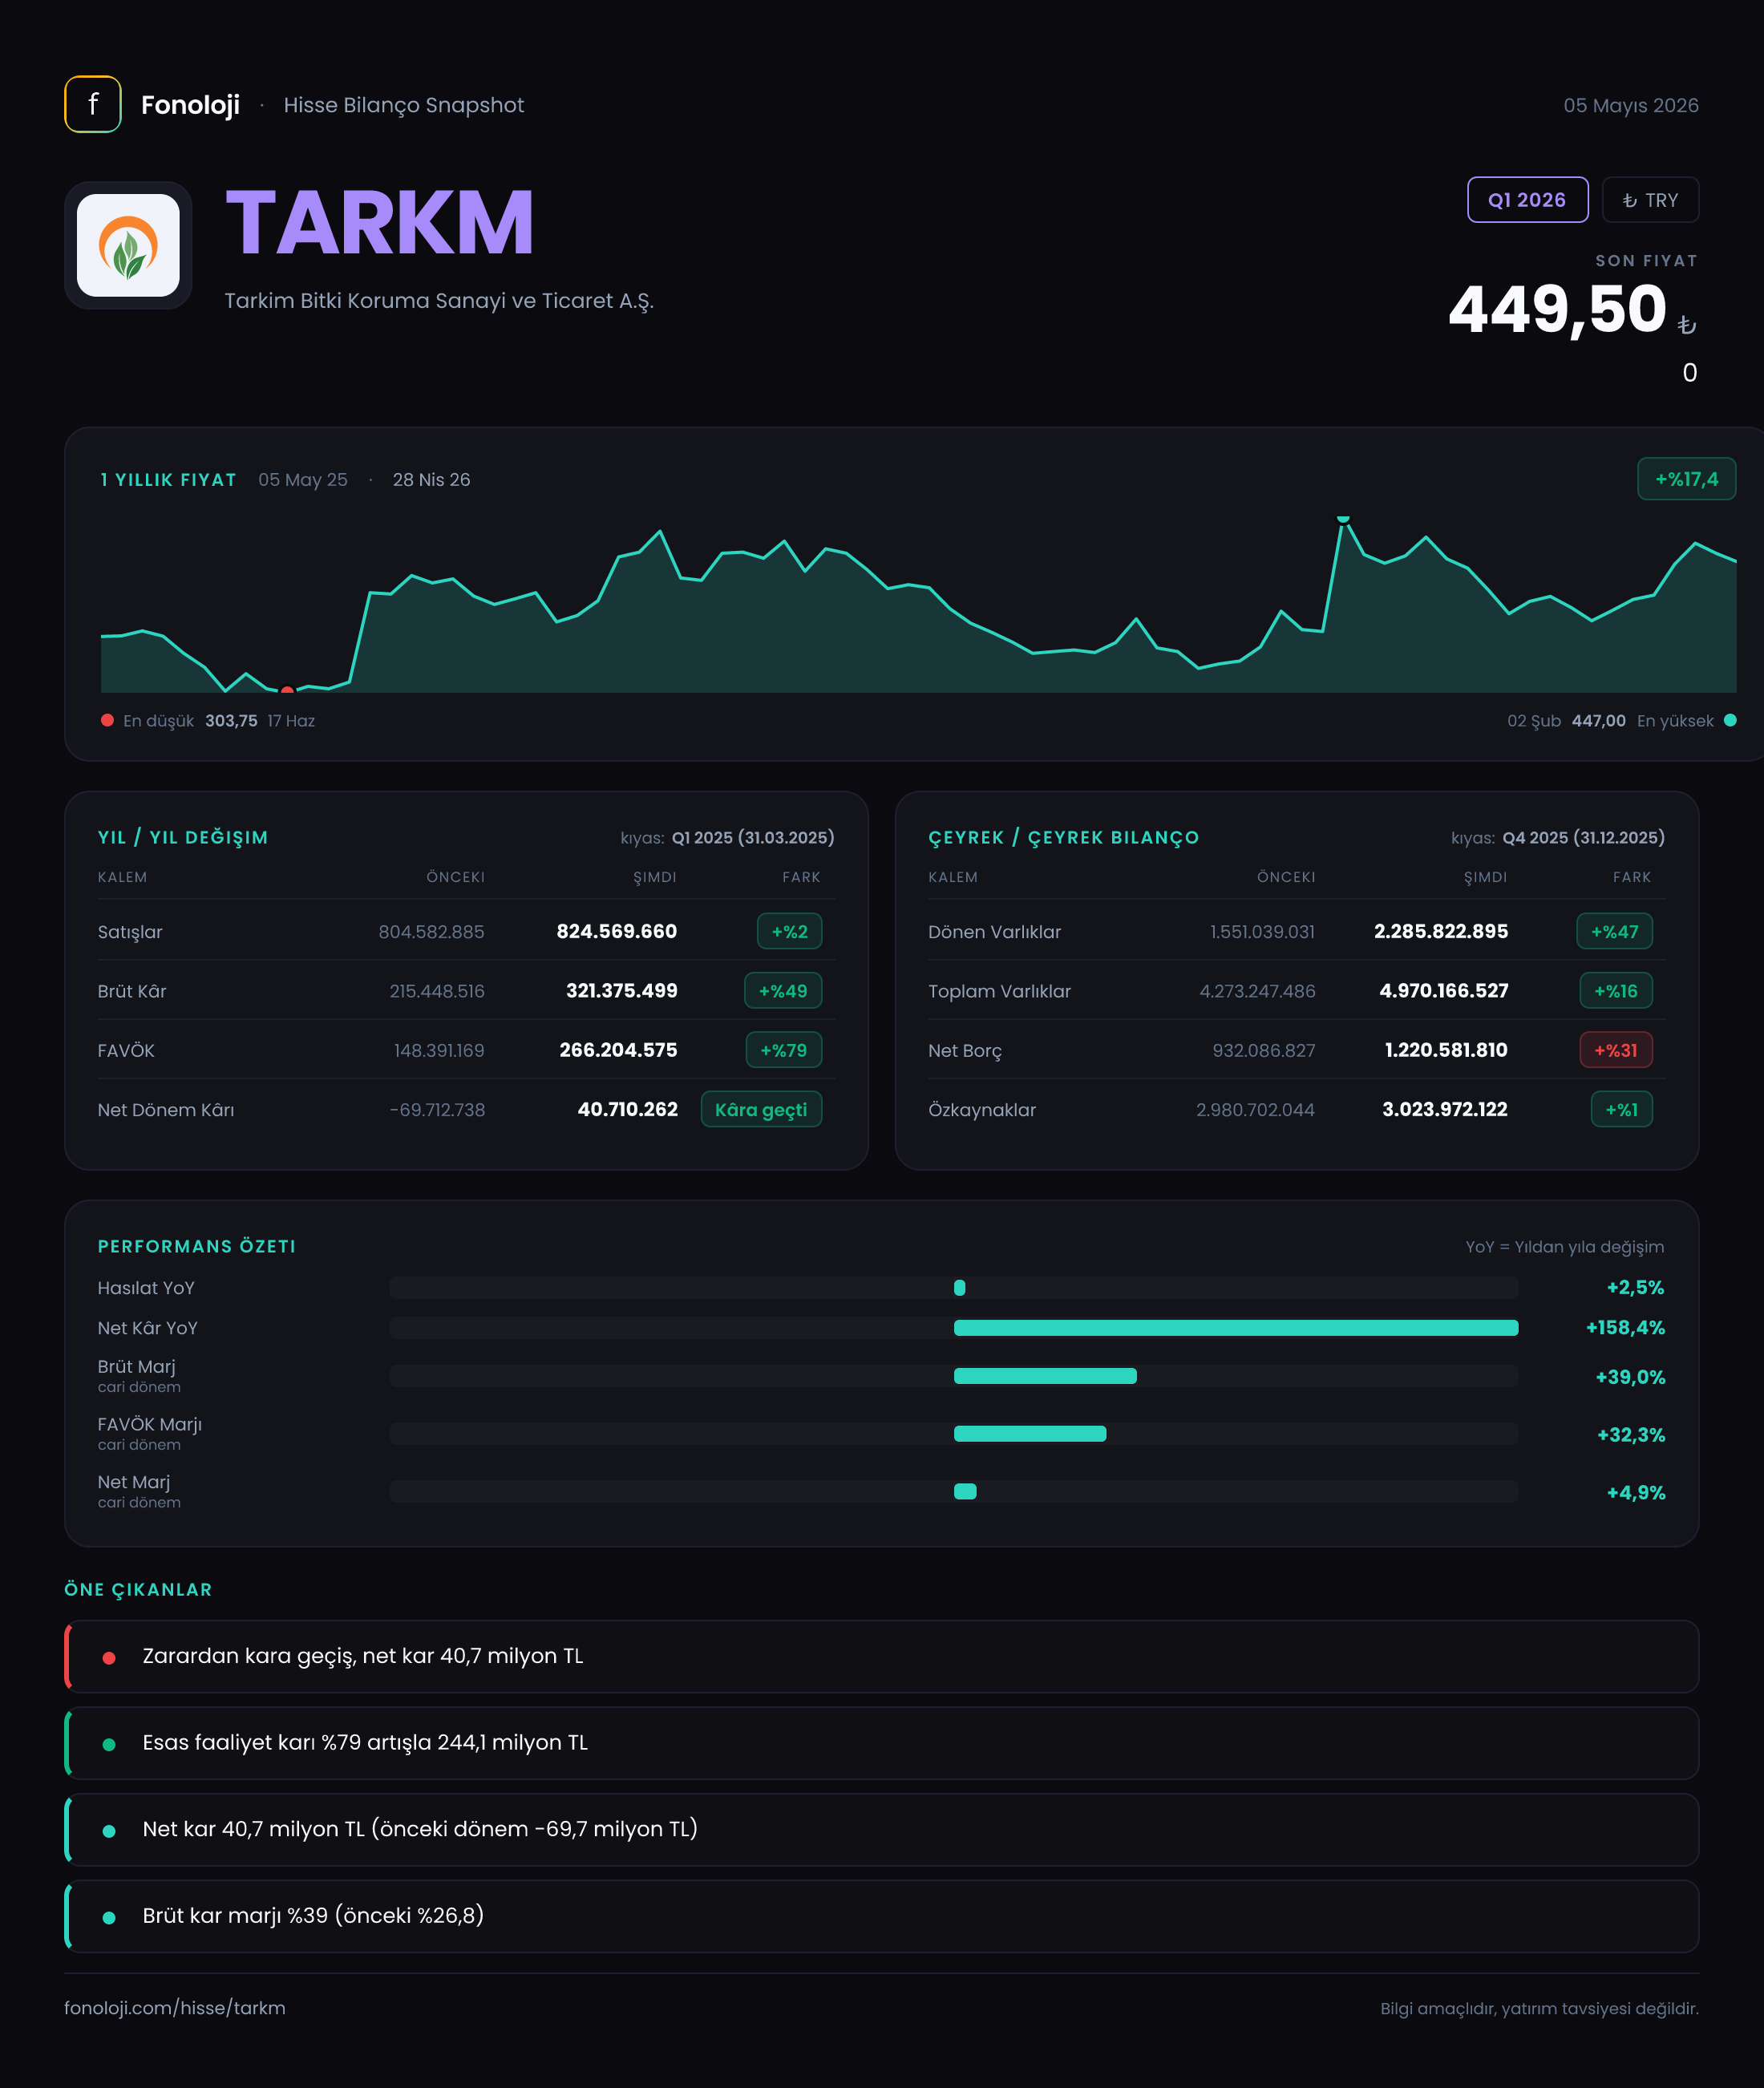Click the Q4 2025 (31.12.2025) comparison label

1584,837
